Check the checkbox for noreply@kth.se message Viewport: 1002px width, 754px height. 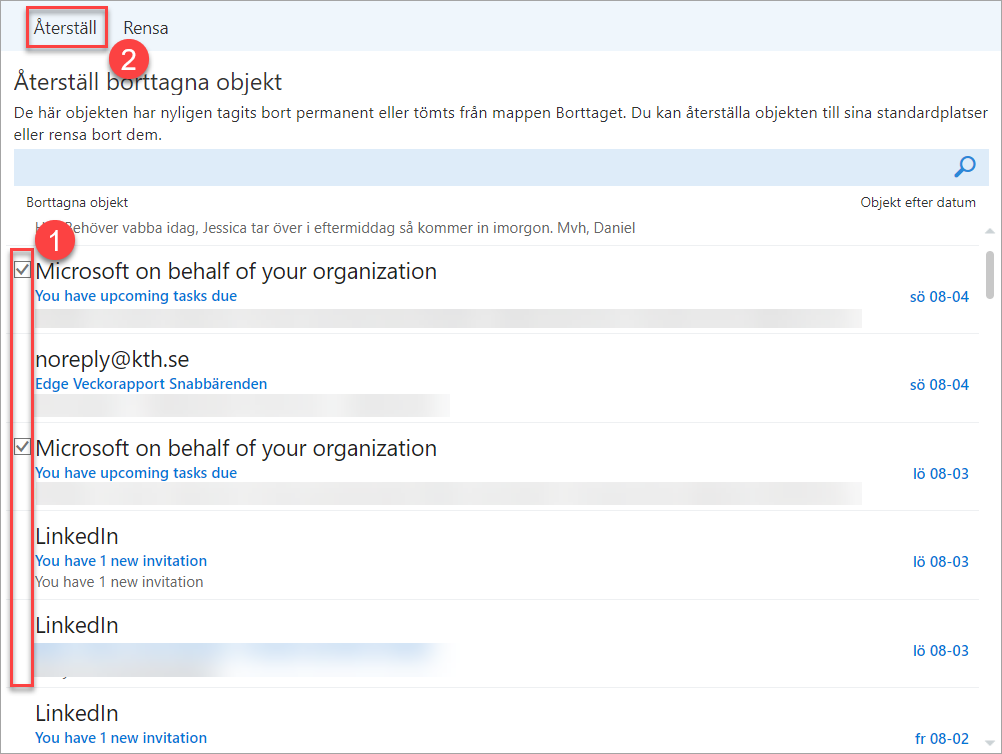21,358
